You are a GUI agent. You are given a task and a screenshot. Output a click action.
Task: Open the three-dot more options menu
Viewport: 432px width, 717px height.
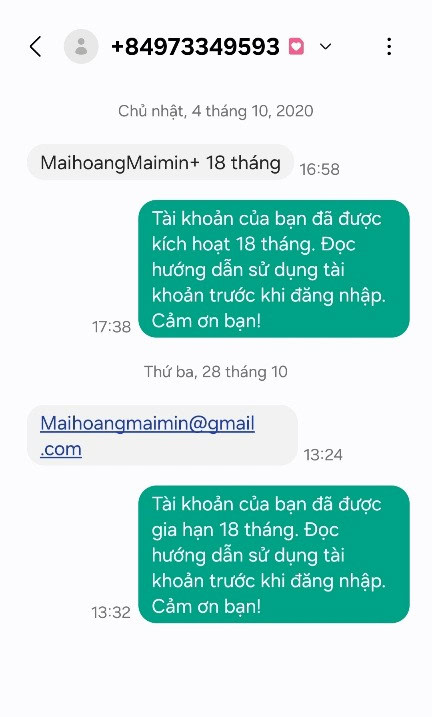tap(389, 46)
